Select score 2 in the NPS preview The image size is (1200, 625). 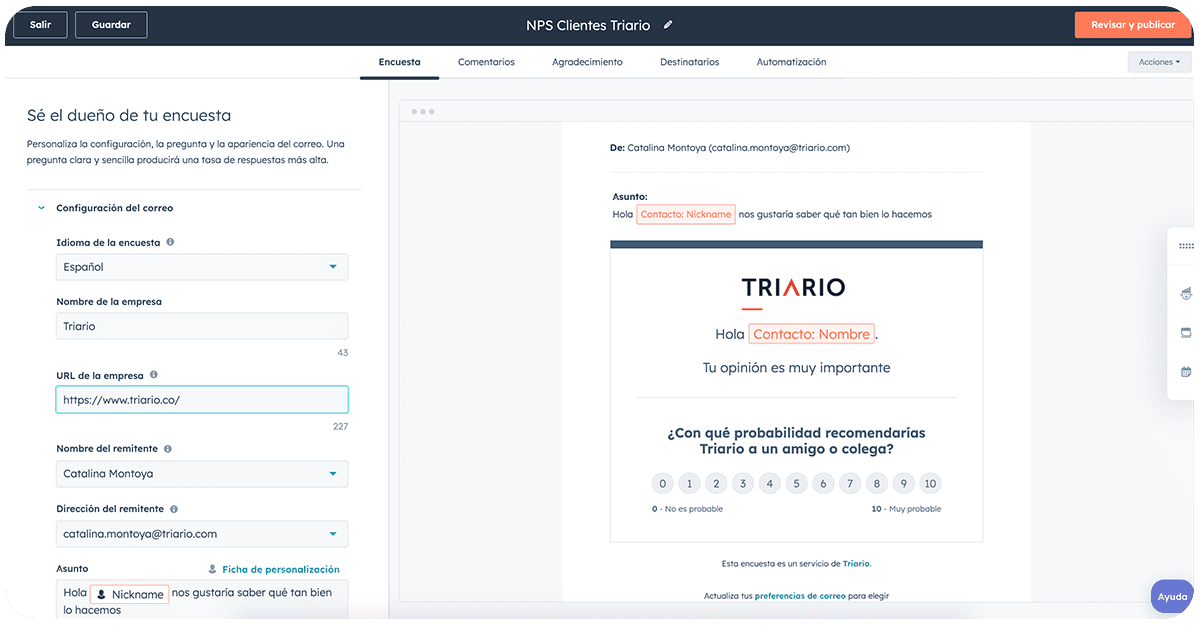716,484
